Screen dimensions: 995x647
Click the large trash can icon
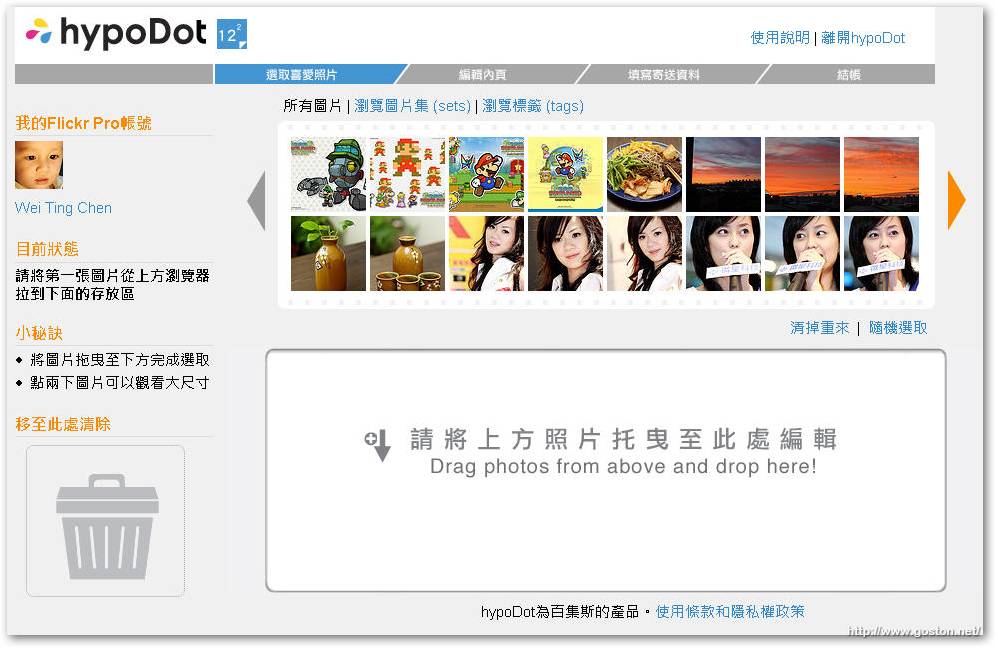(106, 523)
